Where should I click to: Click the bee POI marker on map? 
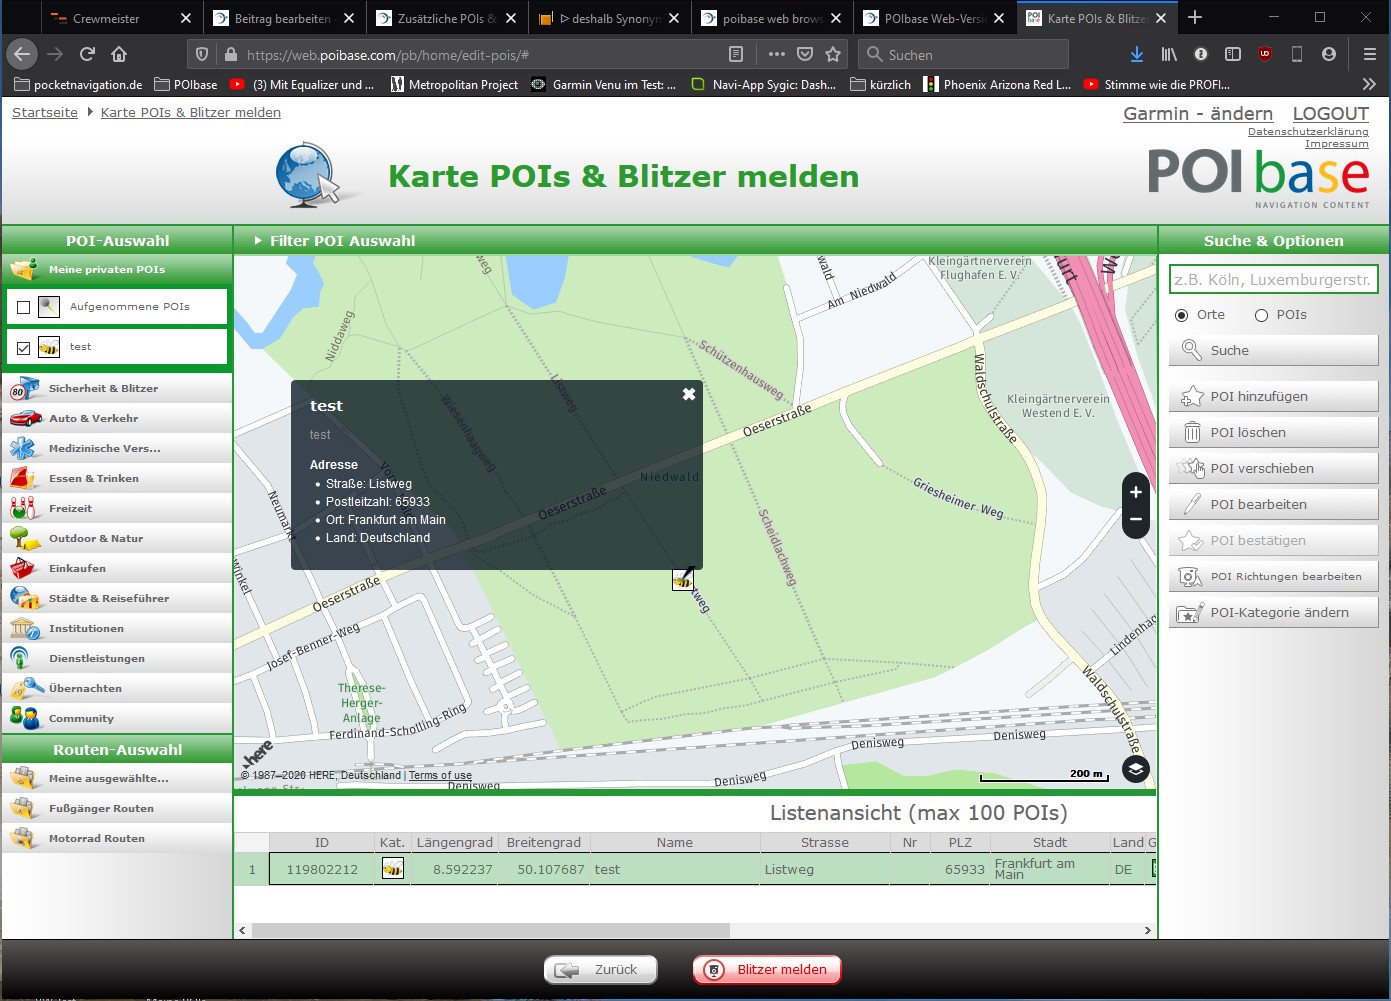point(683,579)
